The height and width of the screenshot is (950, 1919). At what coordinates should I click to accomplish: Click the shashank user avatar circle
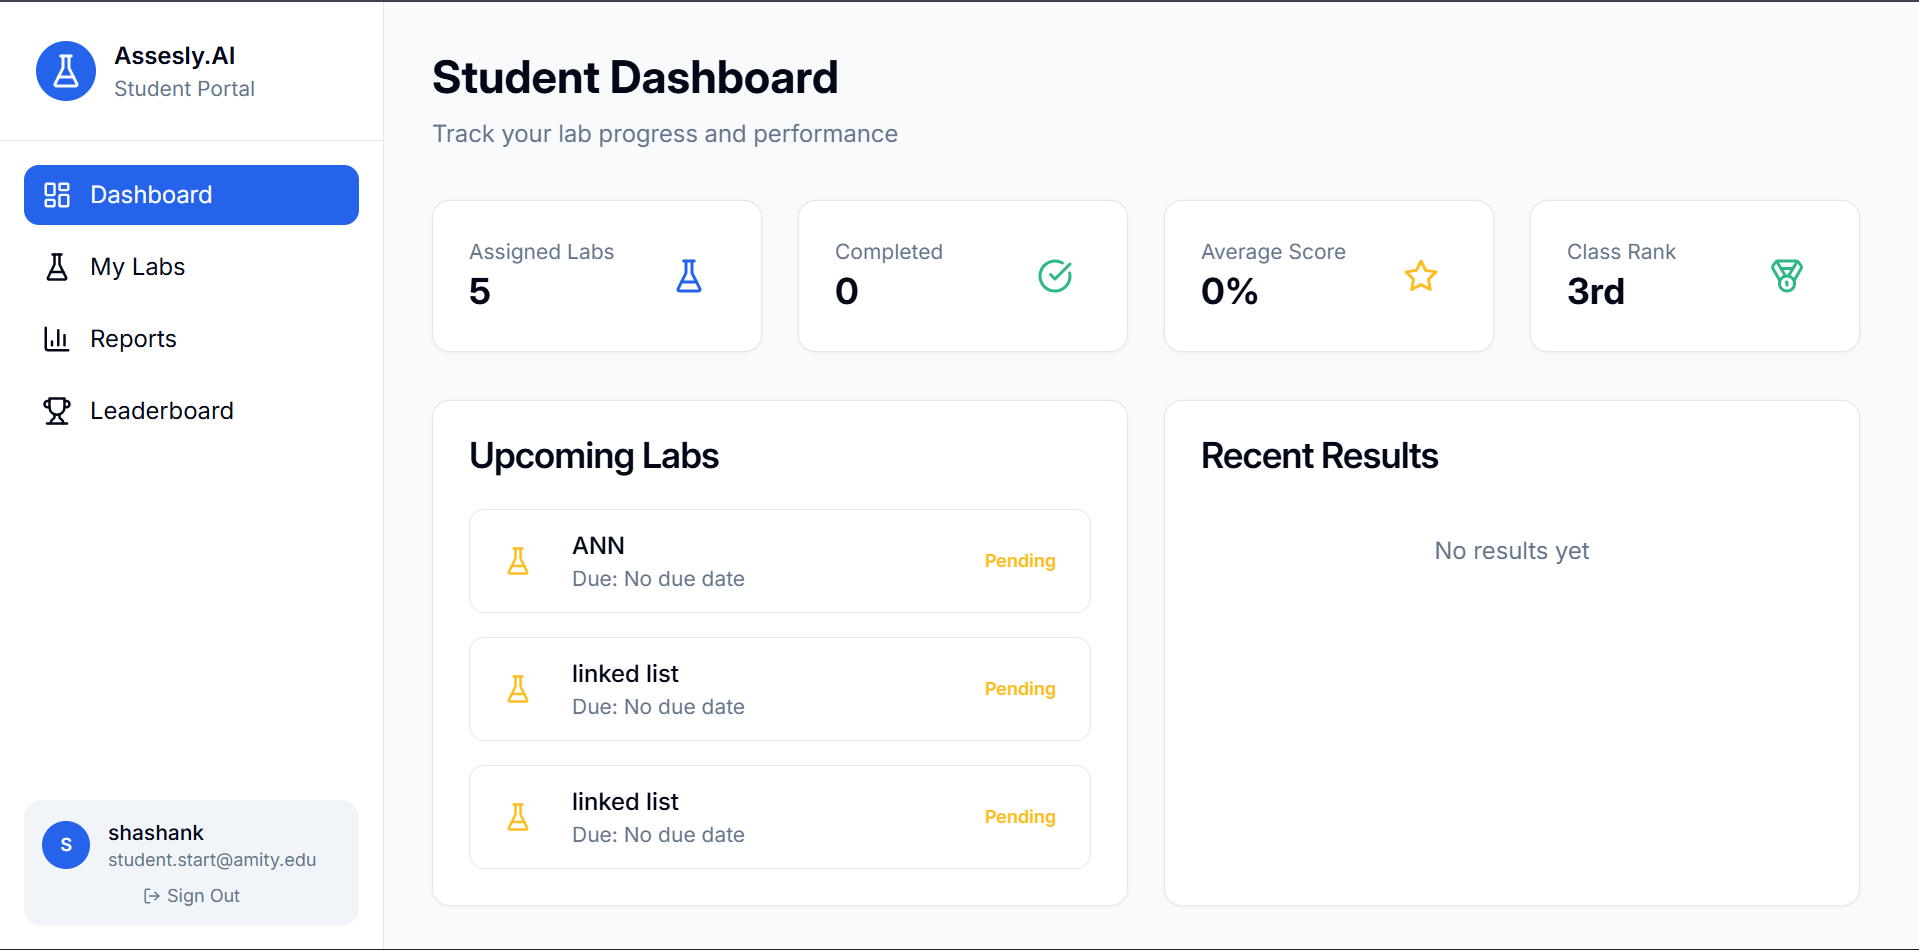[x=66, y=845]
